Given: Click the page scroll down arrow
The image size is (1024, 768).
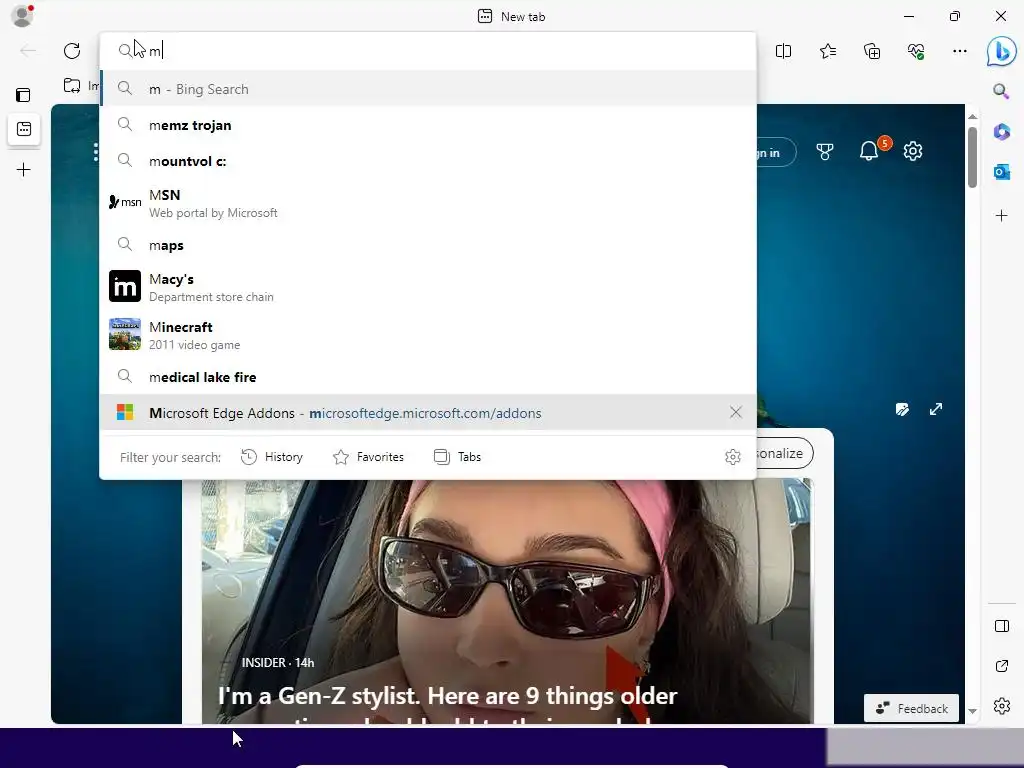Looking at the screenshot, I should [972, 711].
